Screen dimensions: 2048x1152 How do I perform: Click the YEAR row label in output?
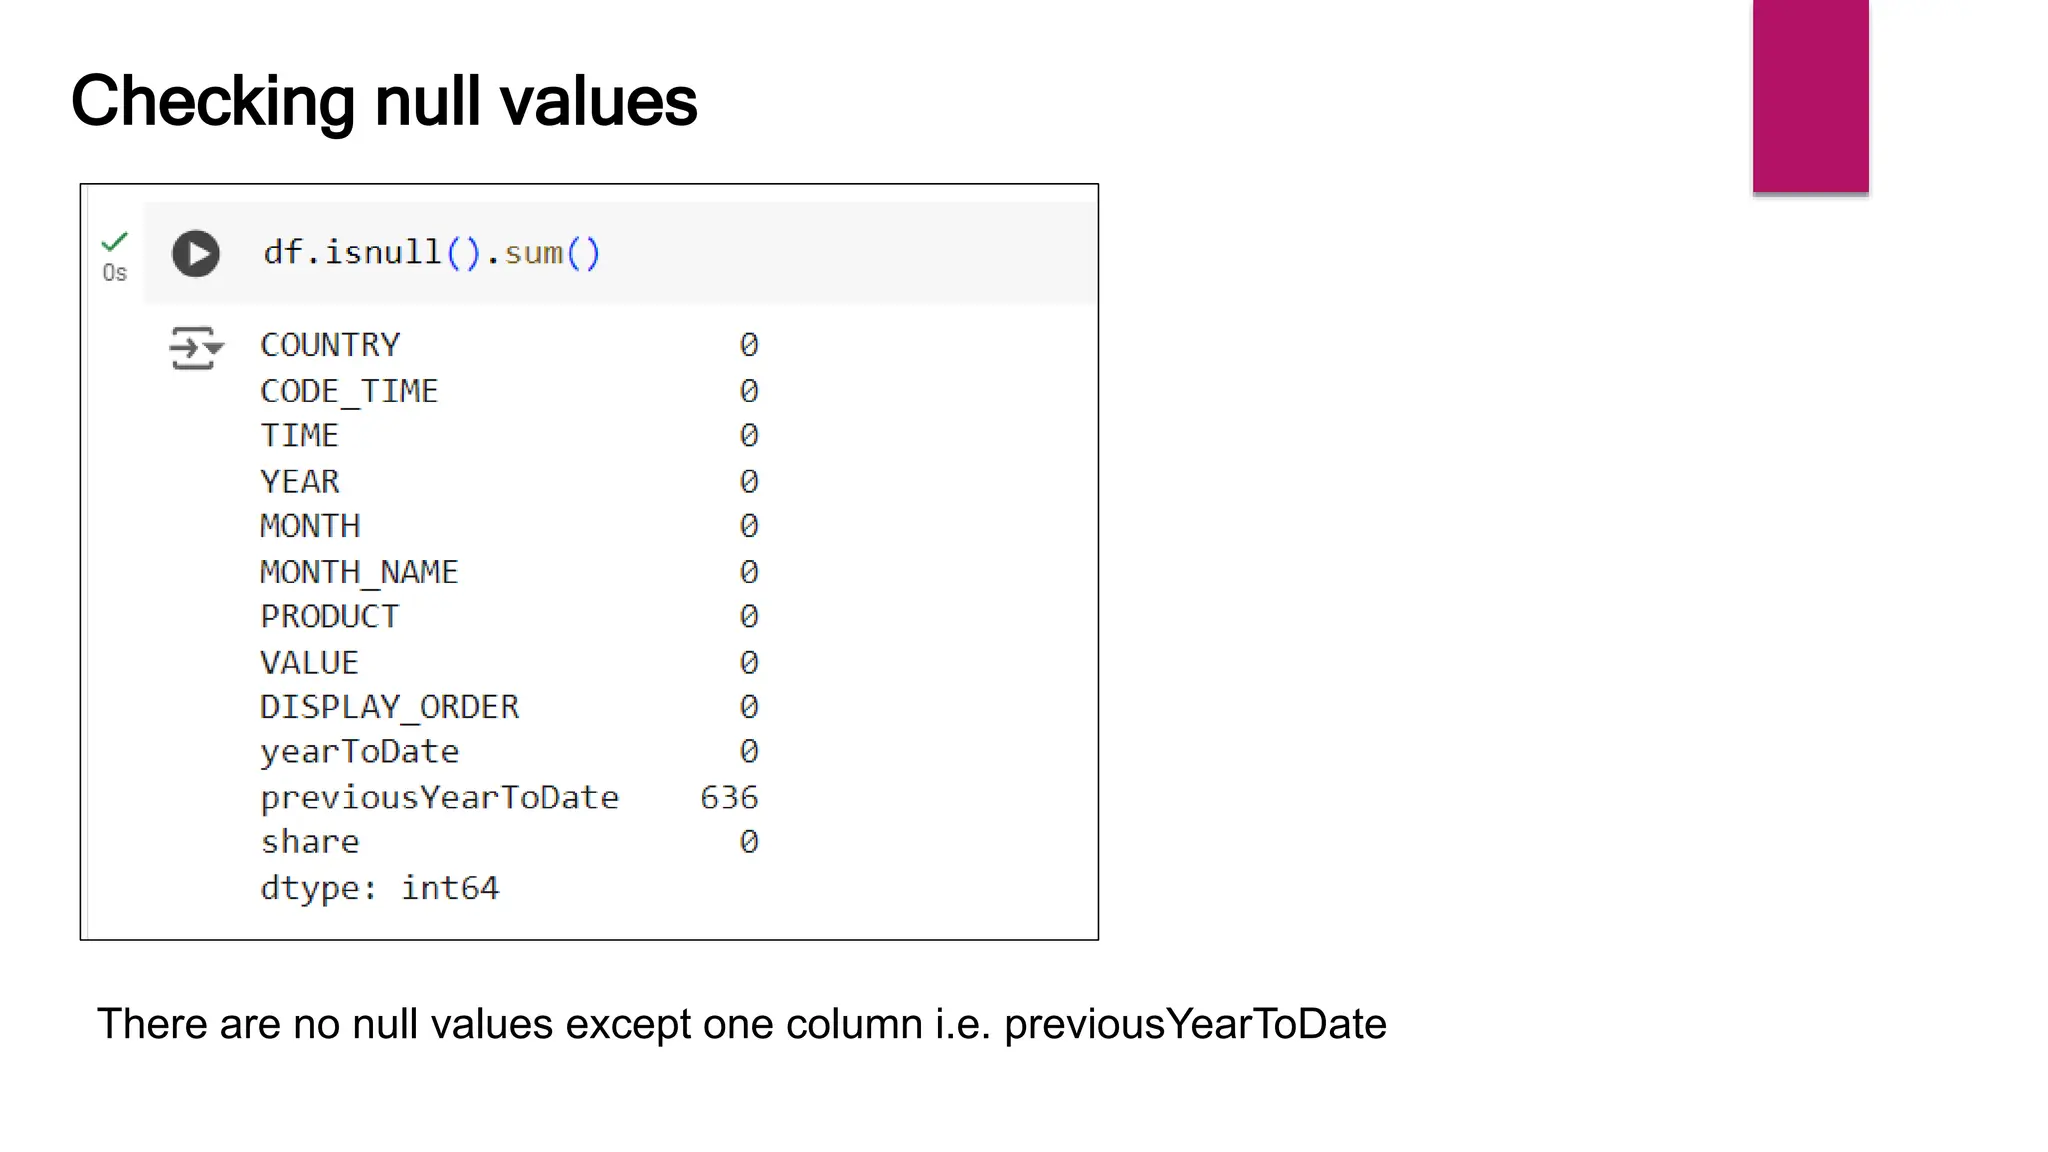[300, 482]
